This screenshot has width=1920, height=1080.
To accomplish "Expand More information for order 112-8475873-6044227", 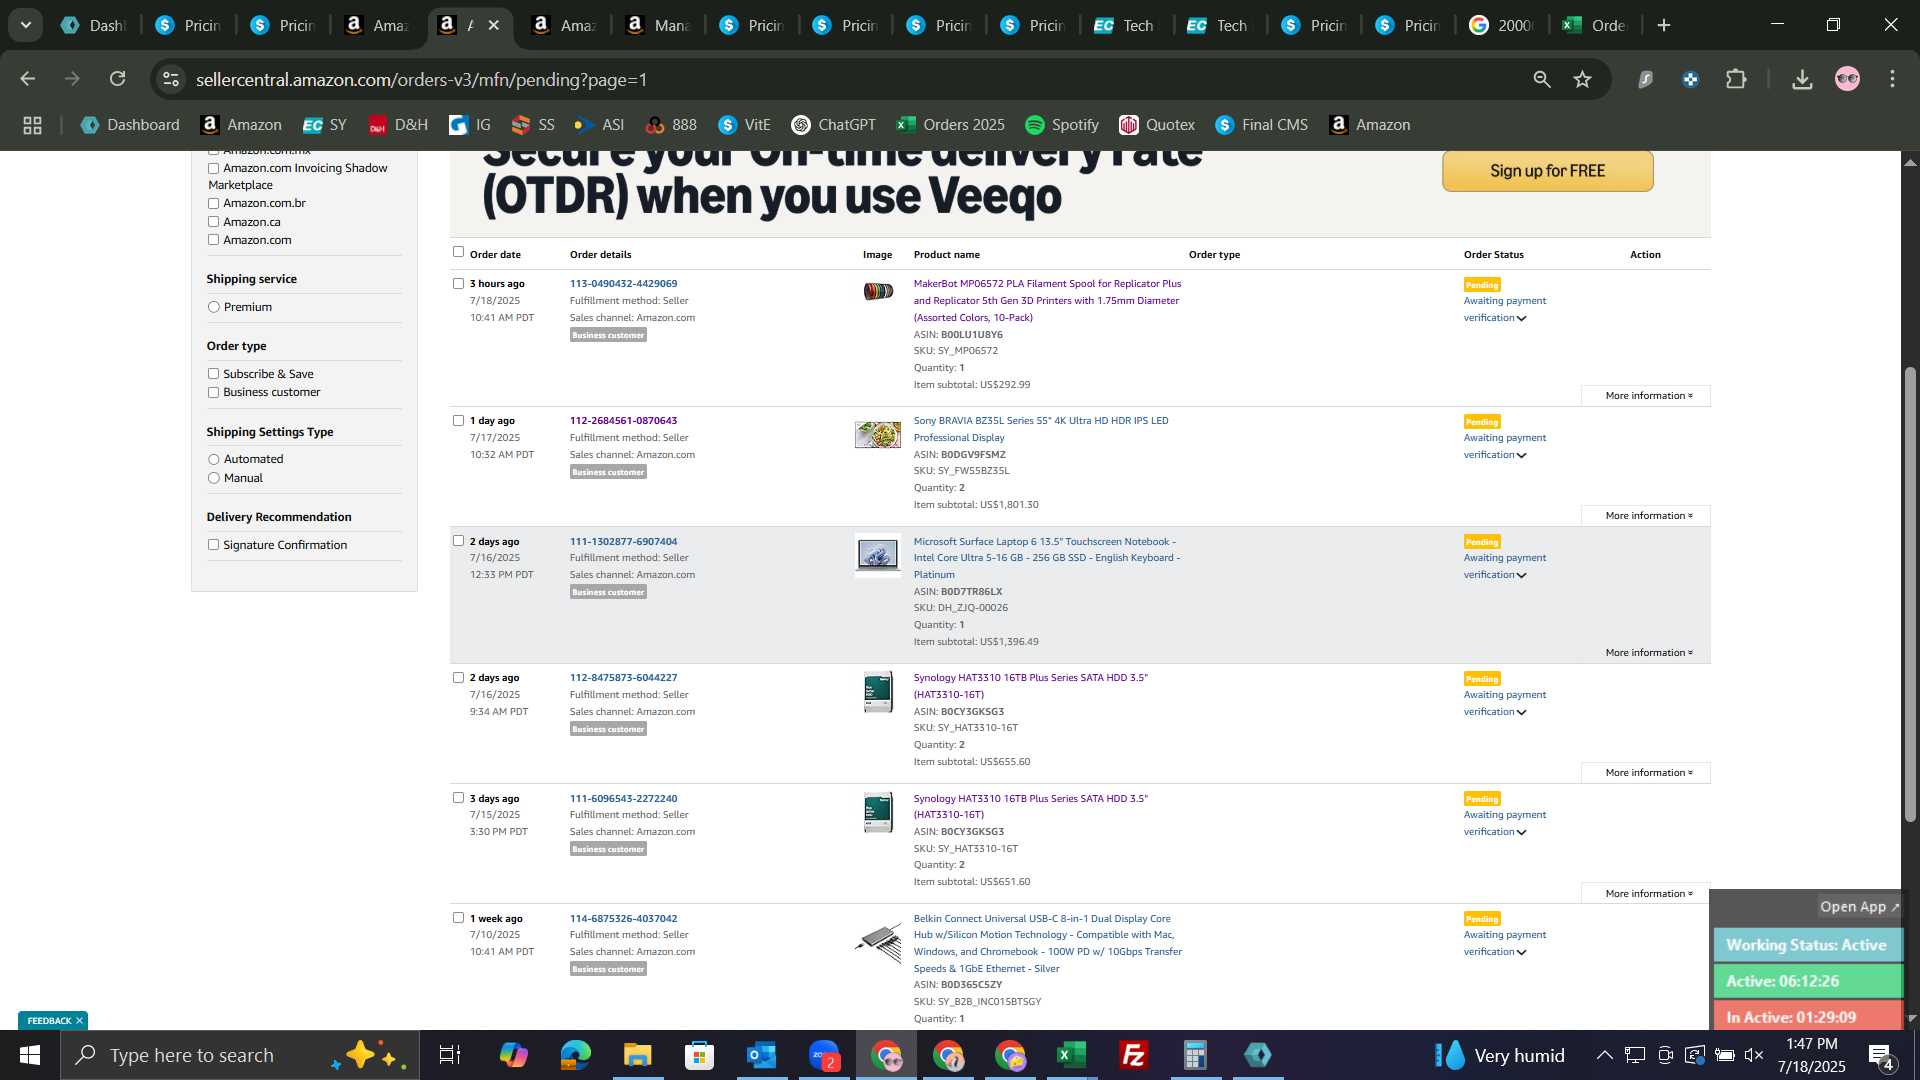I will (1648, 773).
